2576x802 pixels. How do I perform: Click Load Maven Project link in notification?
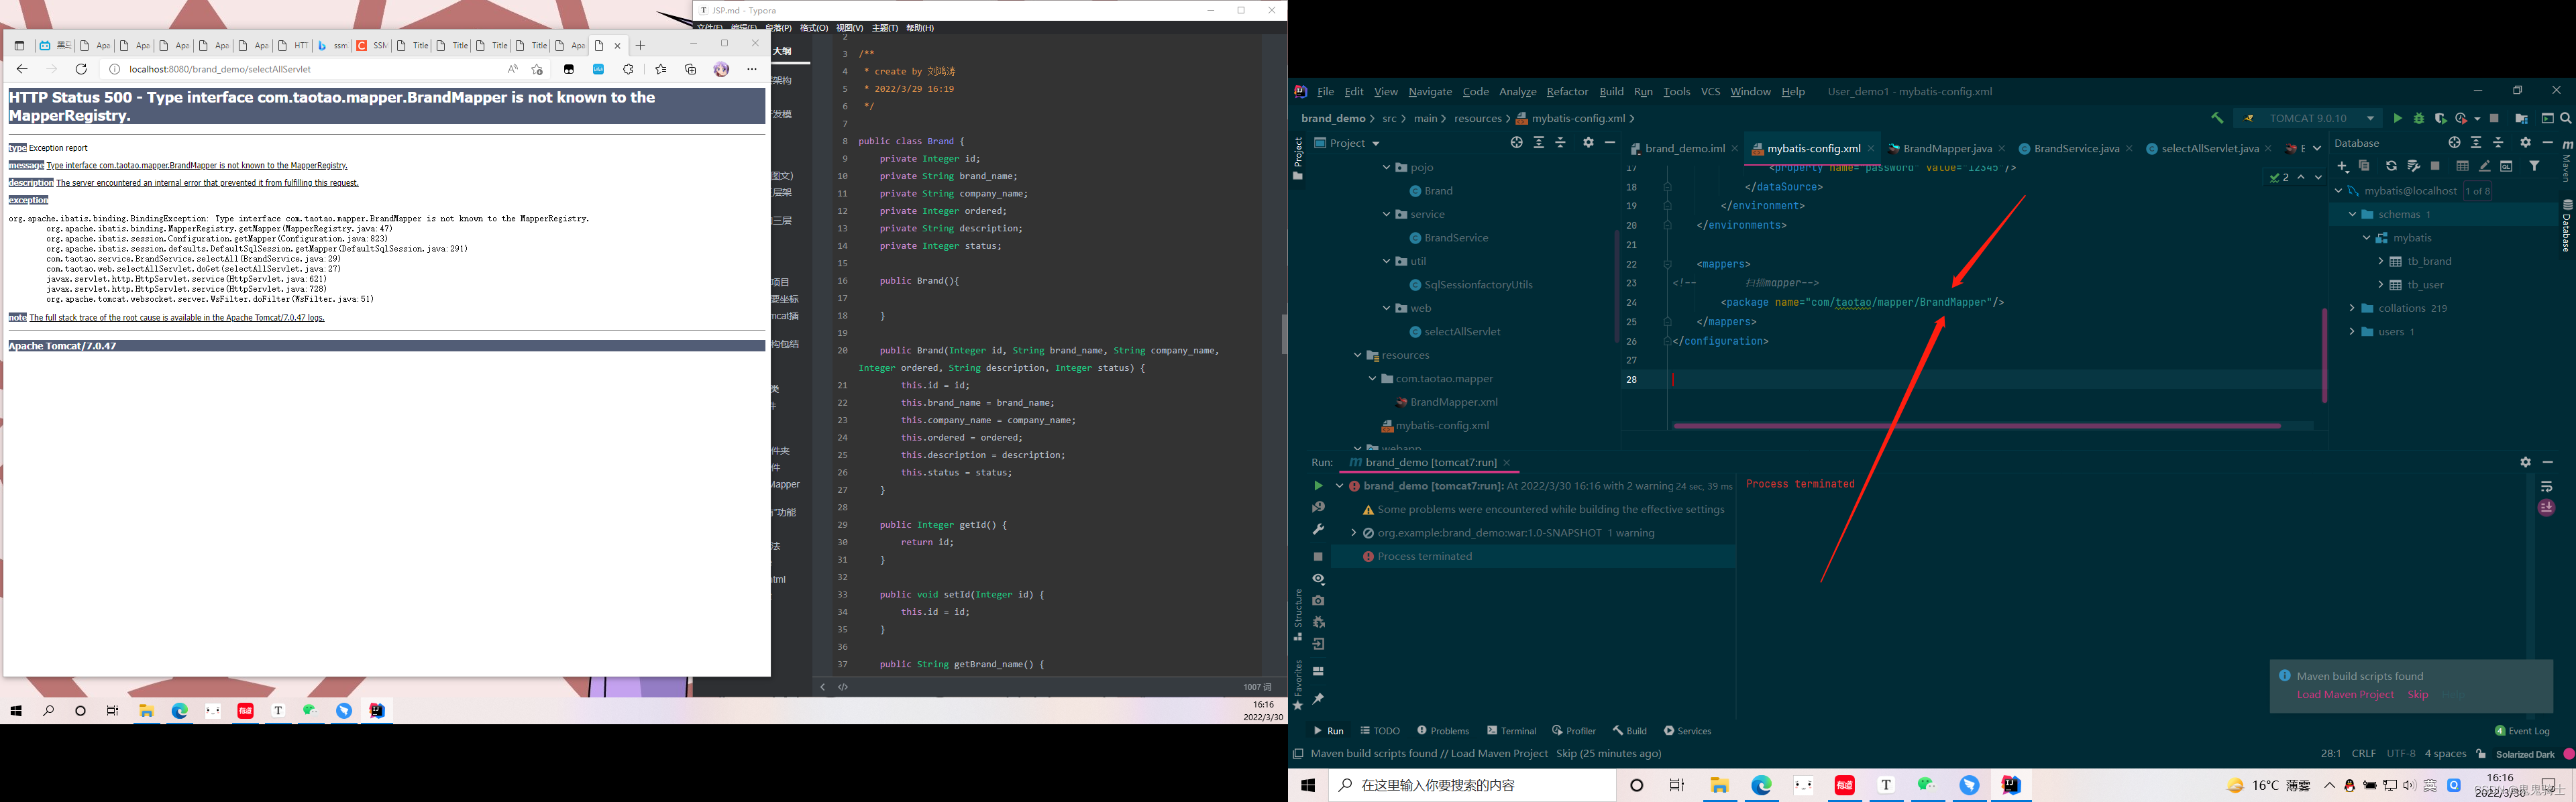click(2345, 694)
